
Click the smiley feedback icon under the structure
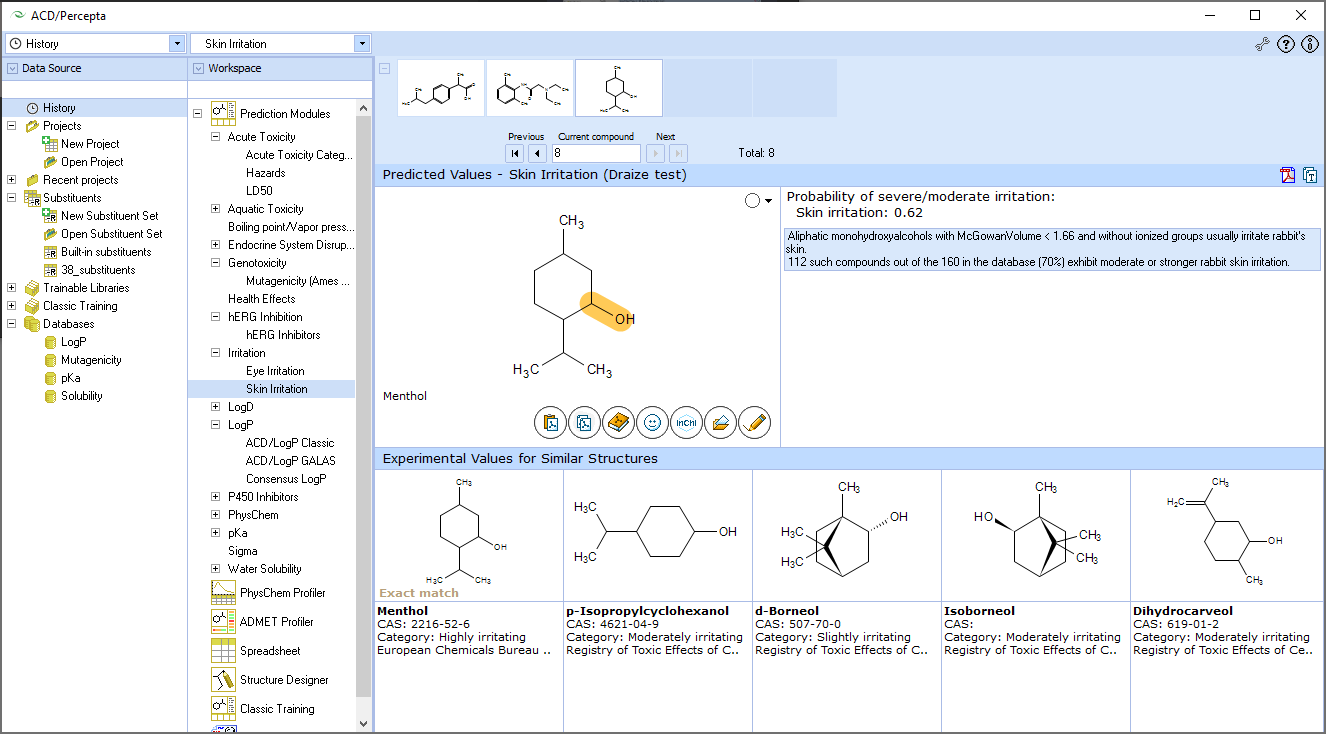(x=652, y=422)
